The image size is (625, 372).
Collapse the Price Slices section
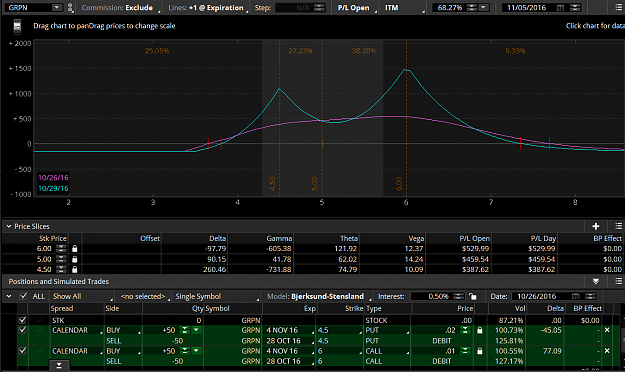(x=9, y=226)
